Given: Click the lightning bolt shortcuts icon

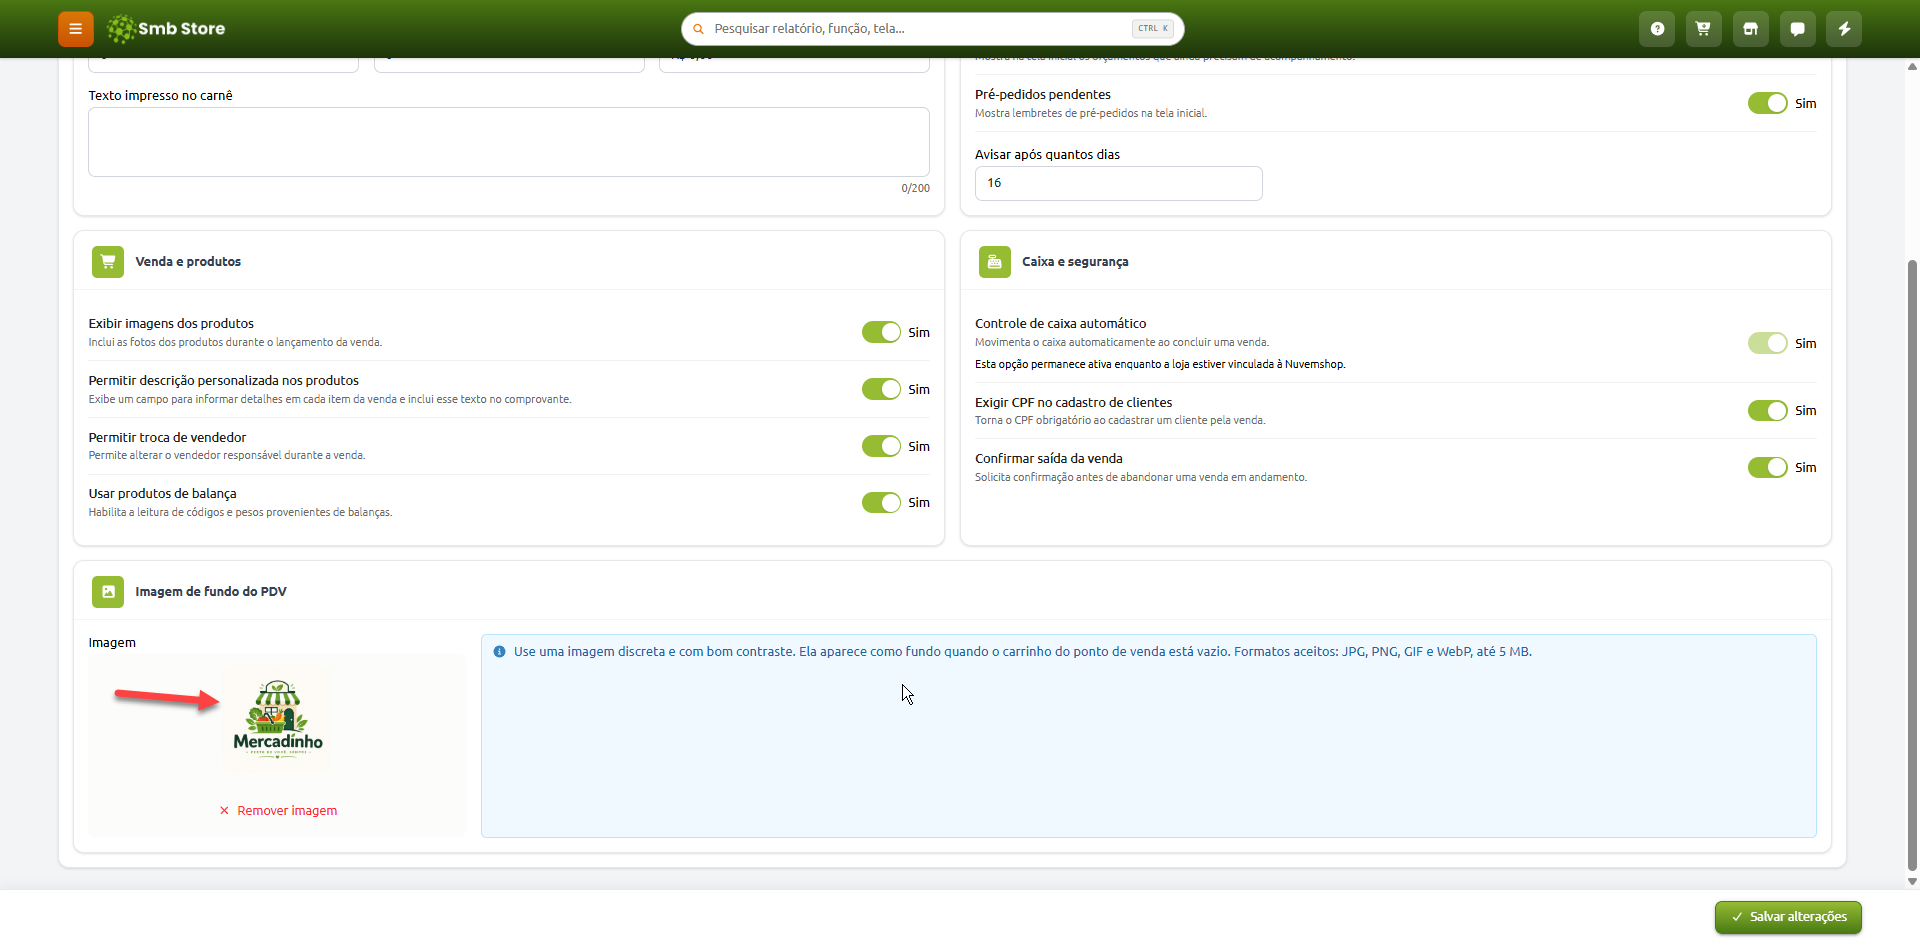Looking at the screenshot, I should [1844, 29].
